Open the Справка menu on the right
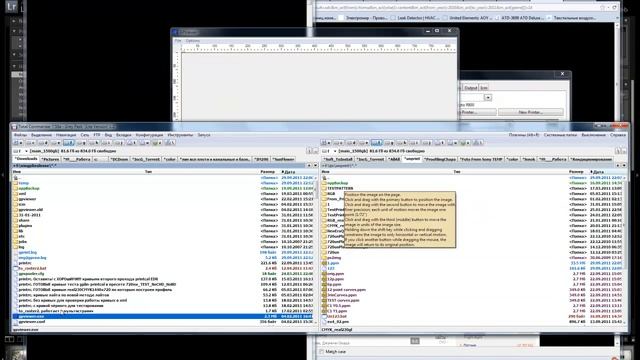Viewport: 640px width, 360px height. click(618, 135)
